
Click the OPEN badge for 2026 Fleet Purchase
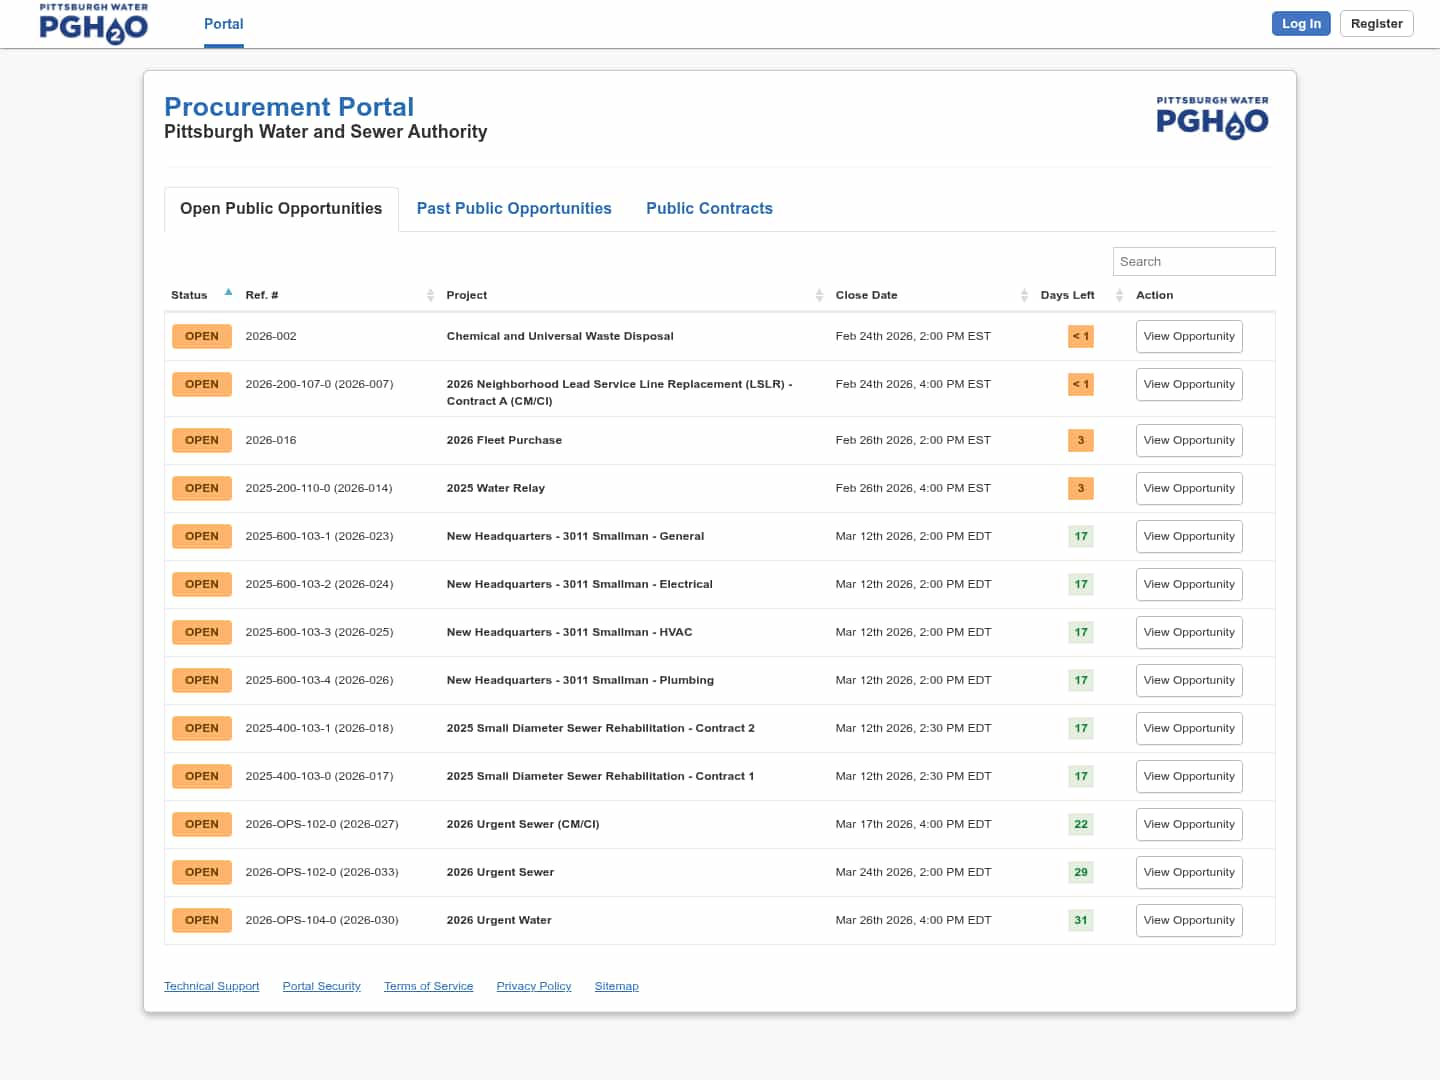click(201, 440)
